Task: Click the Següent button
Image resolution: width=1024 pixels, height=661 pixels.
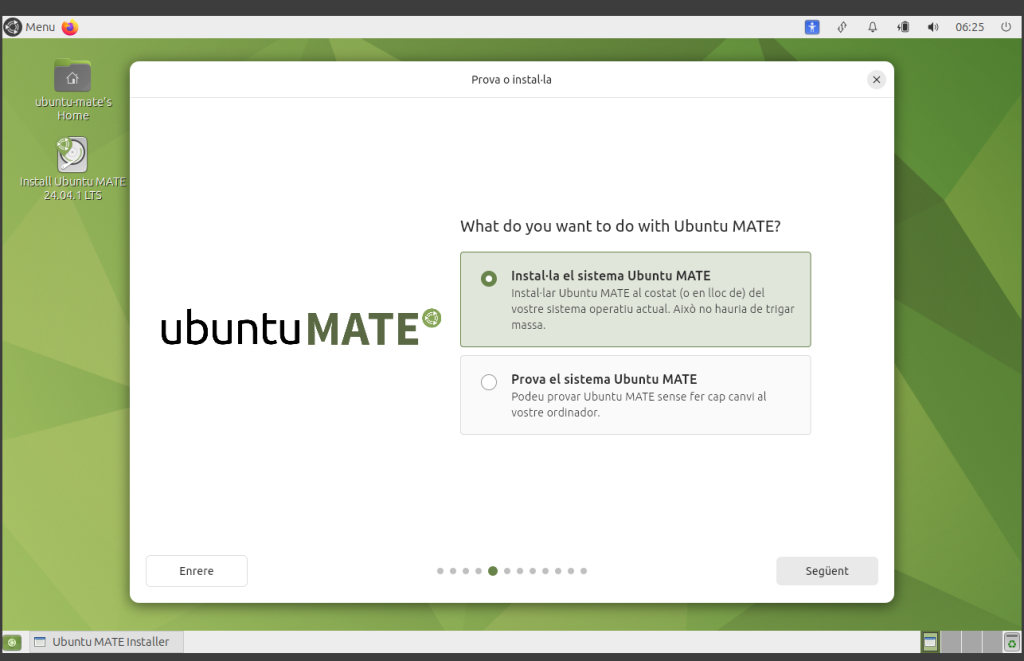Action: (x=827, y=571)
